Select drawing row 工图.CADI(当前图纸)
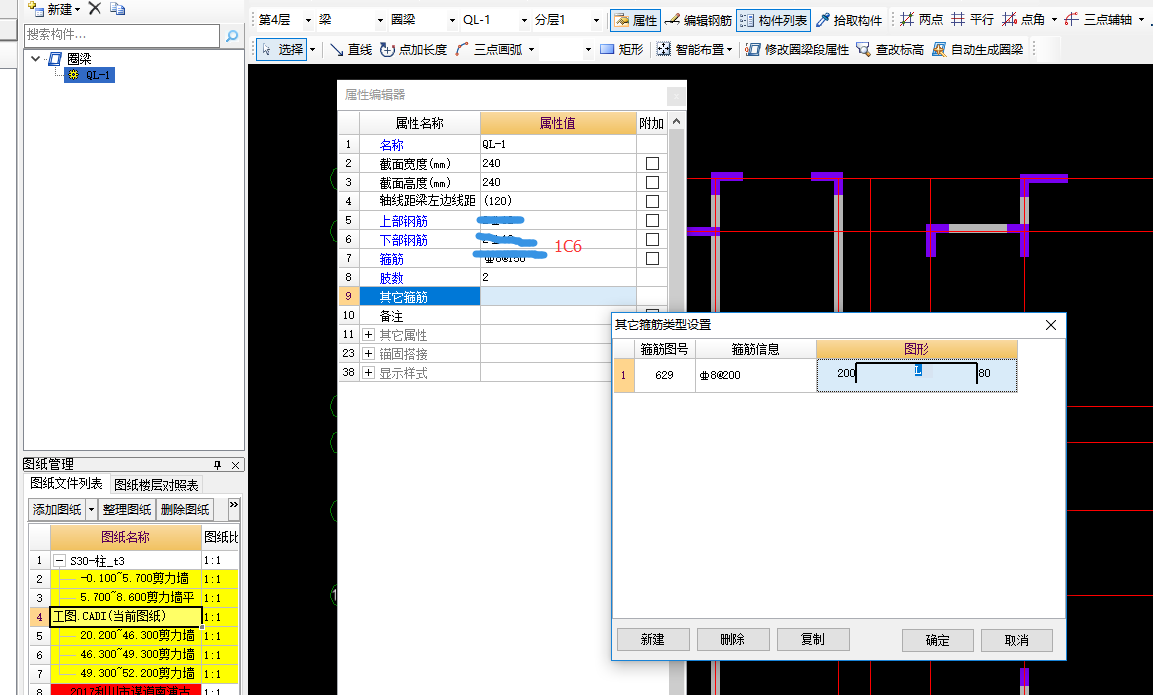 pos(126,616)
